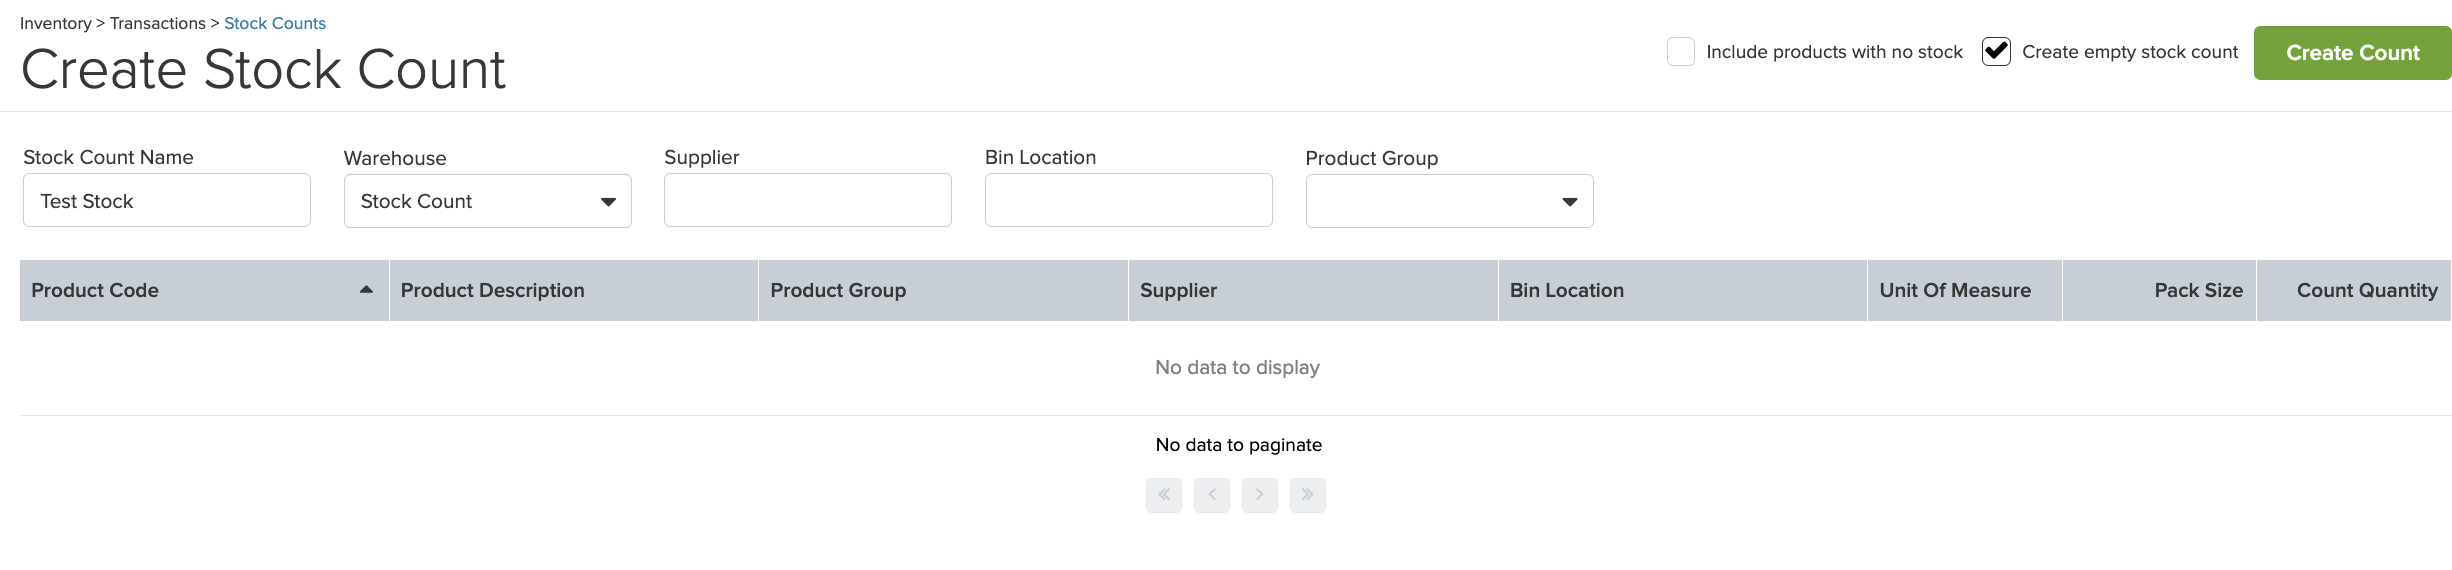Viewport: 2452px width, 570px height.
Task: Sort by Product Description column header
Action: [574, 290]
